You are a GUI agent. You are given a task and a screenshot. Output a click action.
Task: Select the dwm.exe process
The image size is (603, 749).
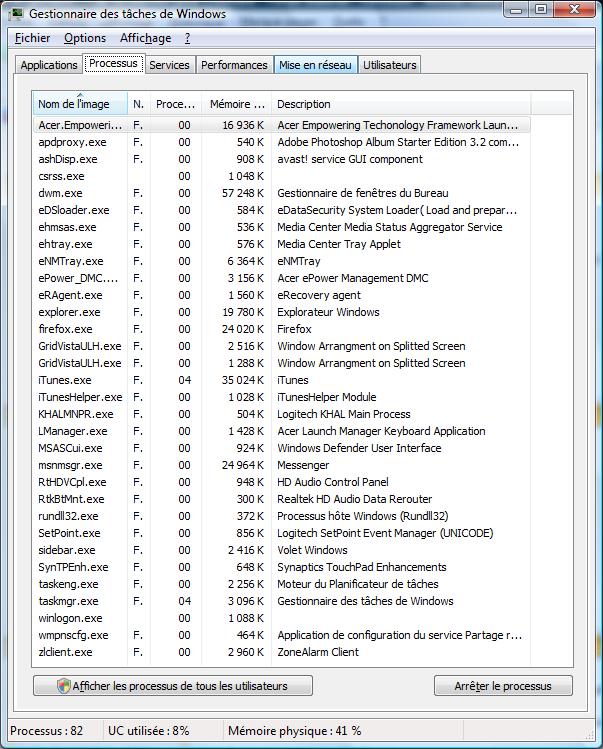[282, 193]
